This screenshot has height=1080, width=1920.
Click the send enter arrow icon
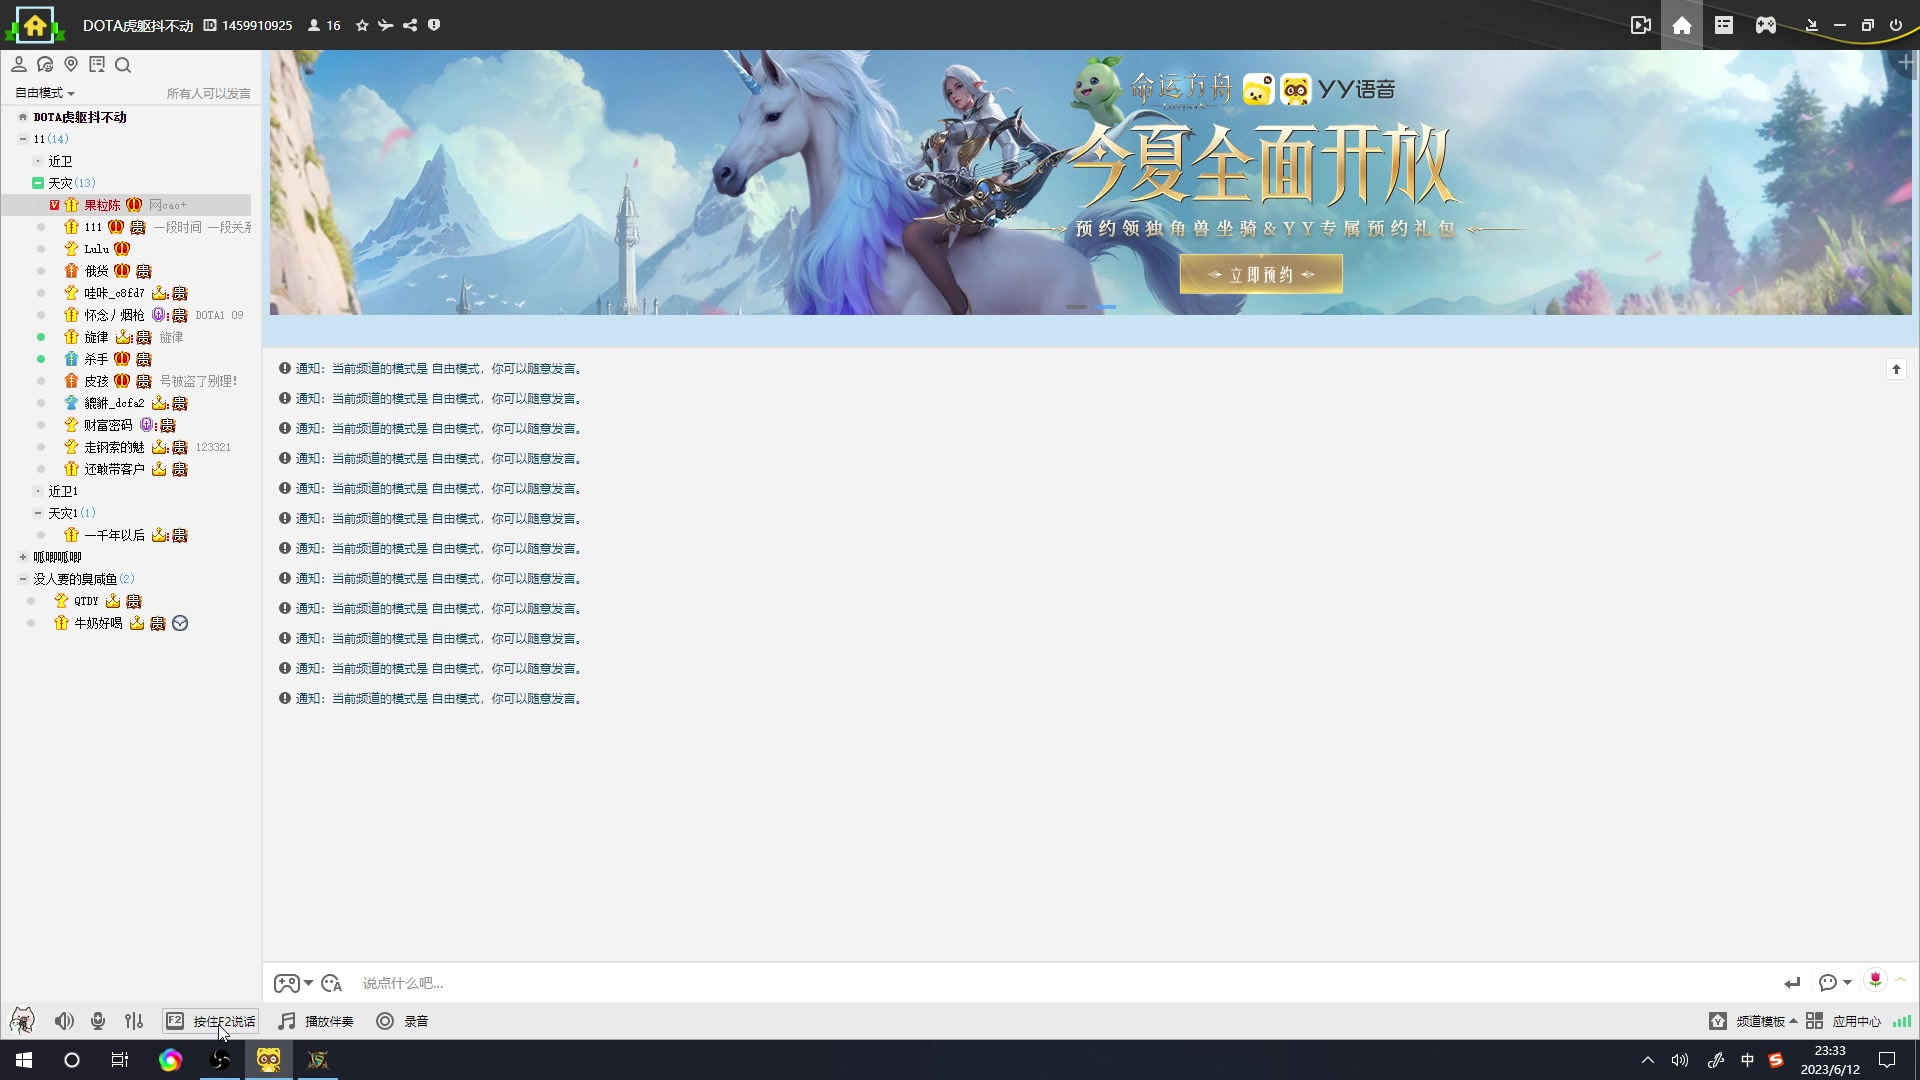[x=1792, y=983]
